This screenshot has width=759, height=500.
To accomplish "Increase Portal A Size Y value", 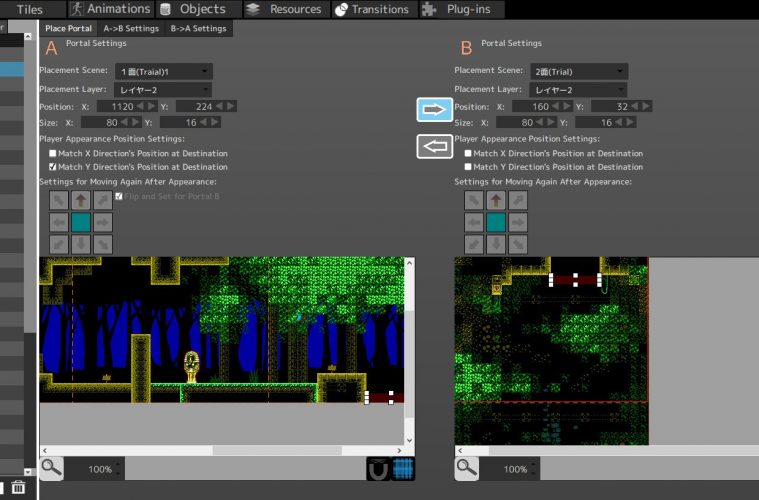I will tap(215, 122).
